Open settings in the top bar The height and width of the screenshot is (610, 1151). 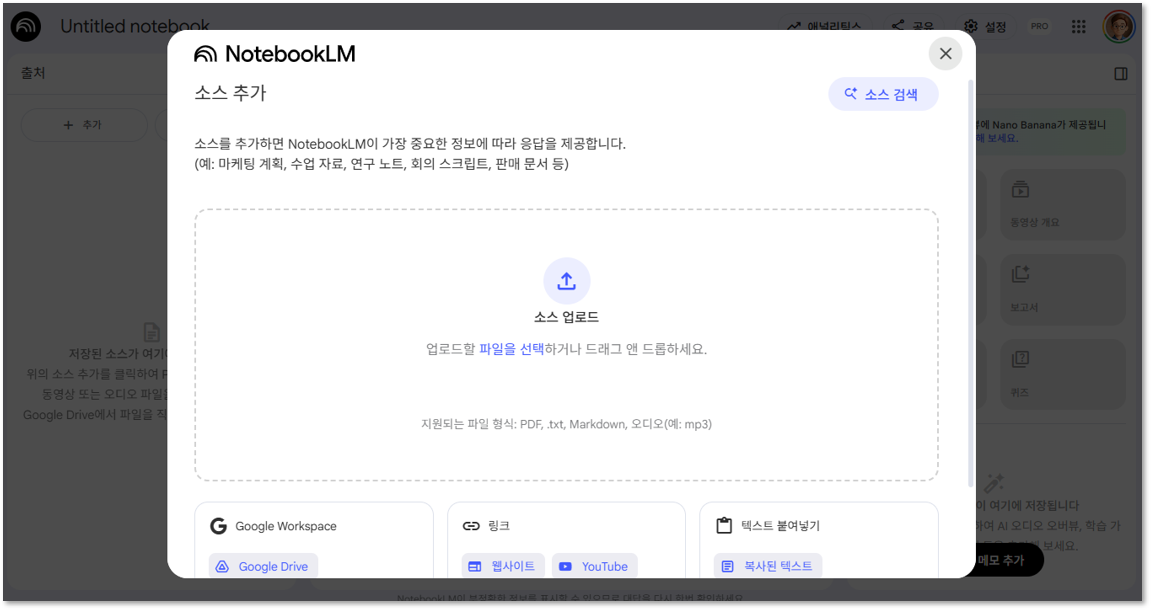(x=985, y=26)
